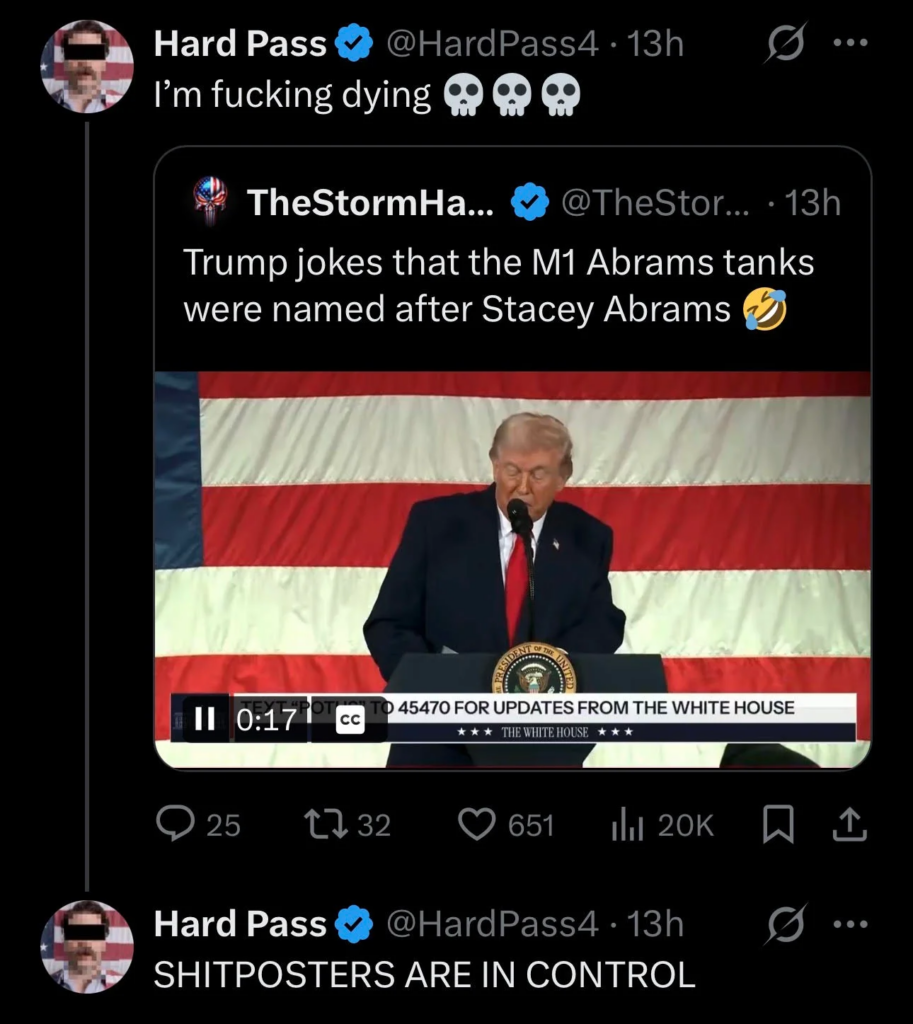Open top tweet's three-dot more menu
Image resolution: width=913 pixels, height=1024 pixels.
tap(850, 45)
